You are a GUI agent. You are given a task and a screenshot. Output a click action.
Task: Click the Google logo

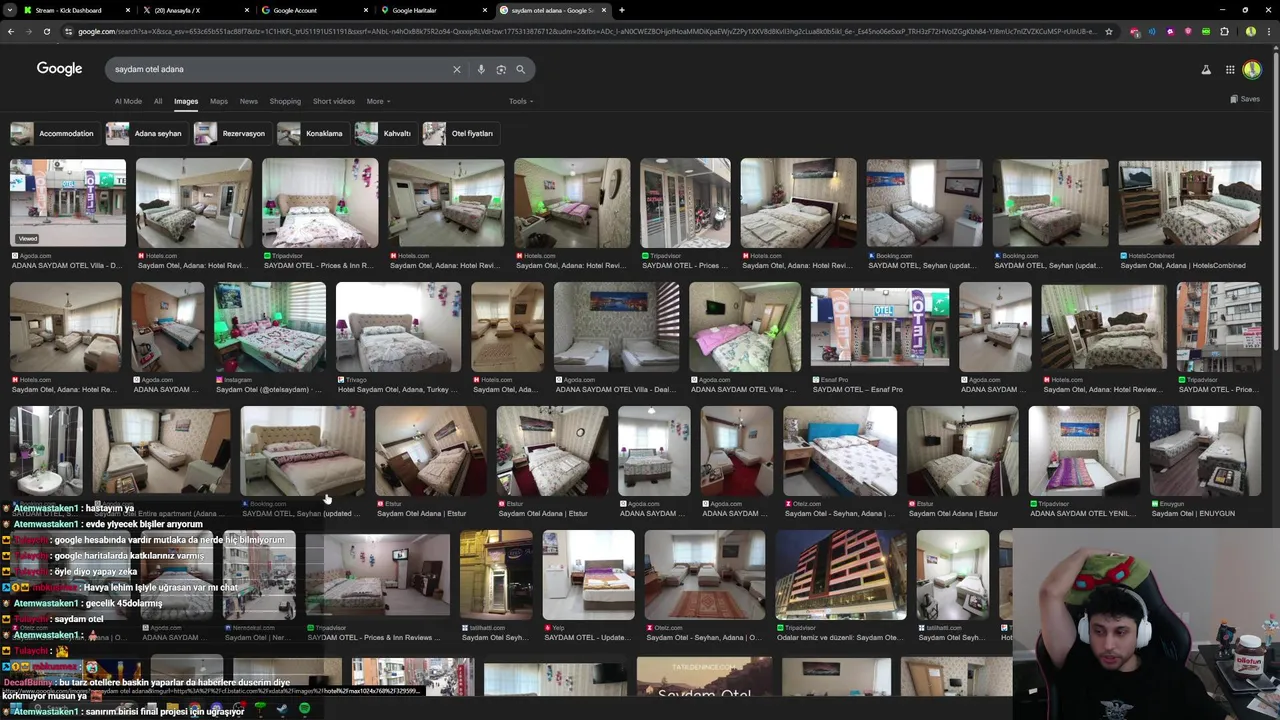(59, 68)
